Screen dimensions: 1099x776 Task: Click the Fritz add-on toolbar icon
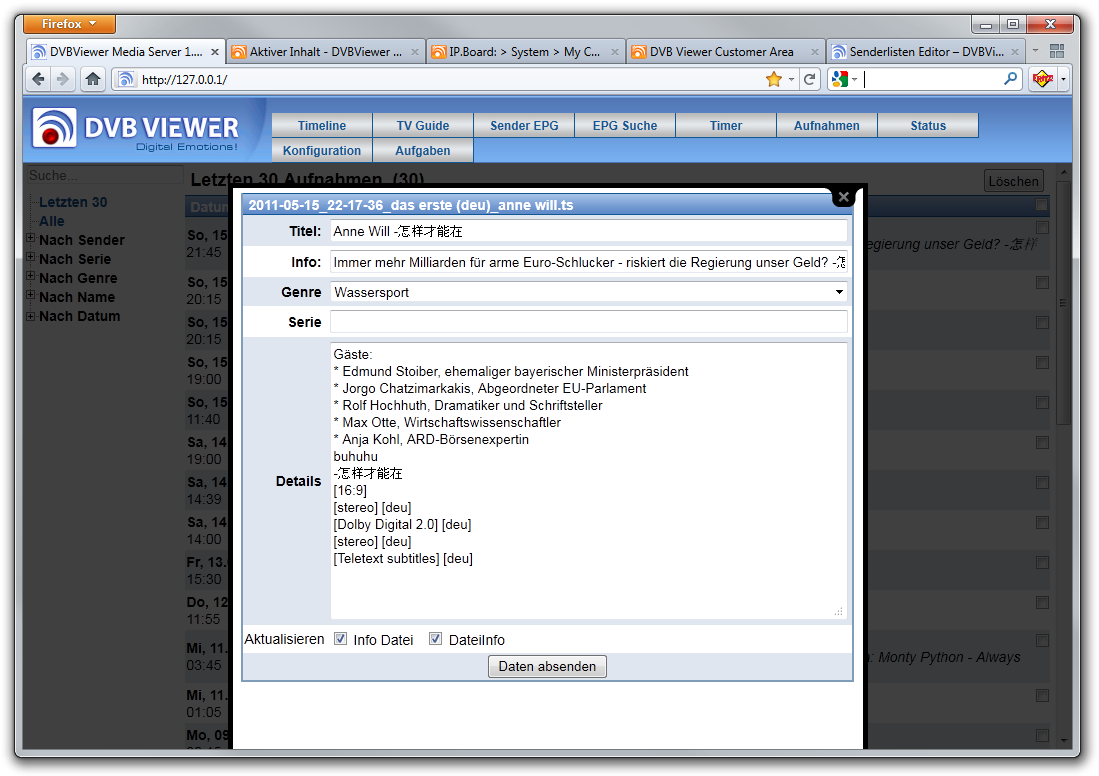[1043, 79]
